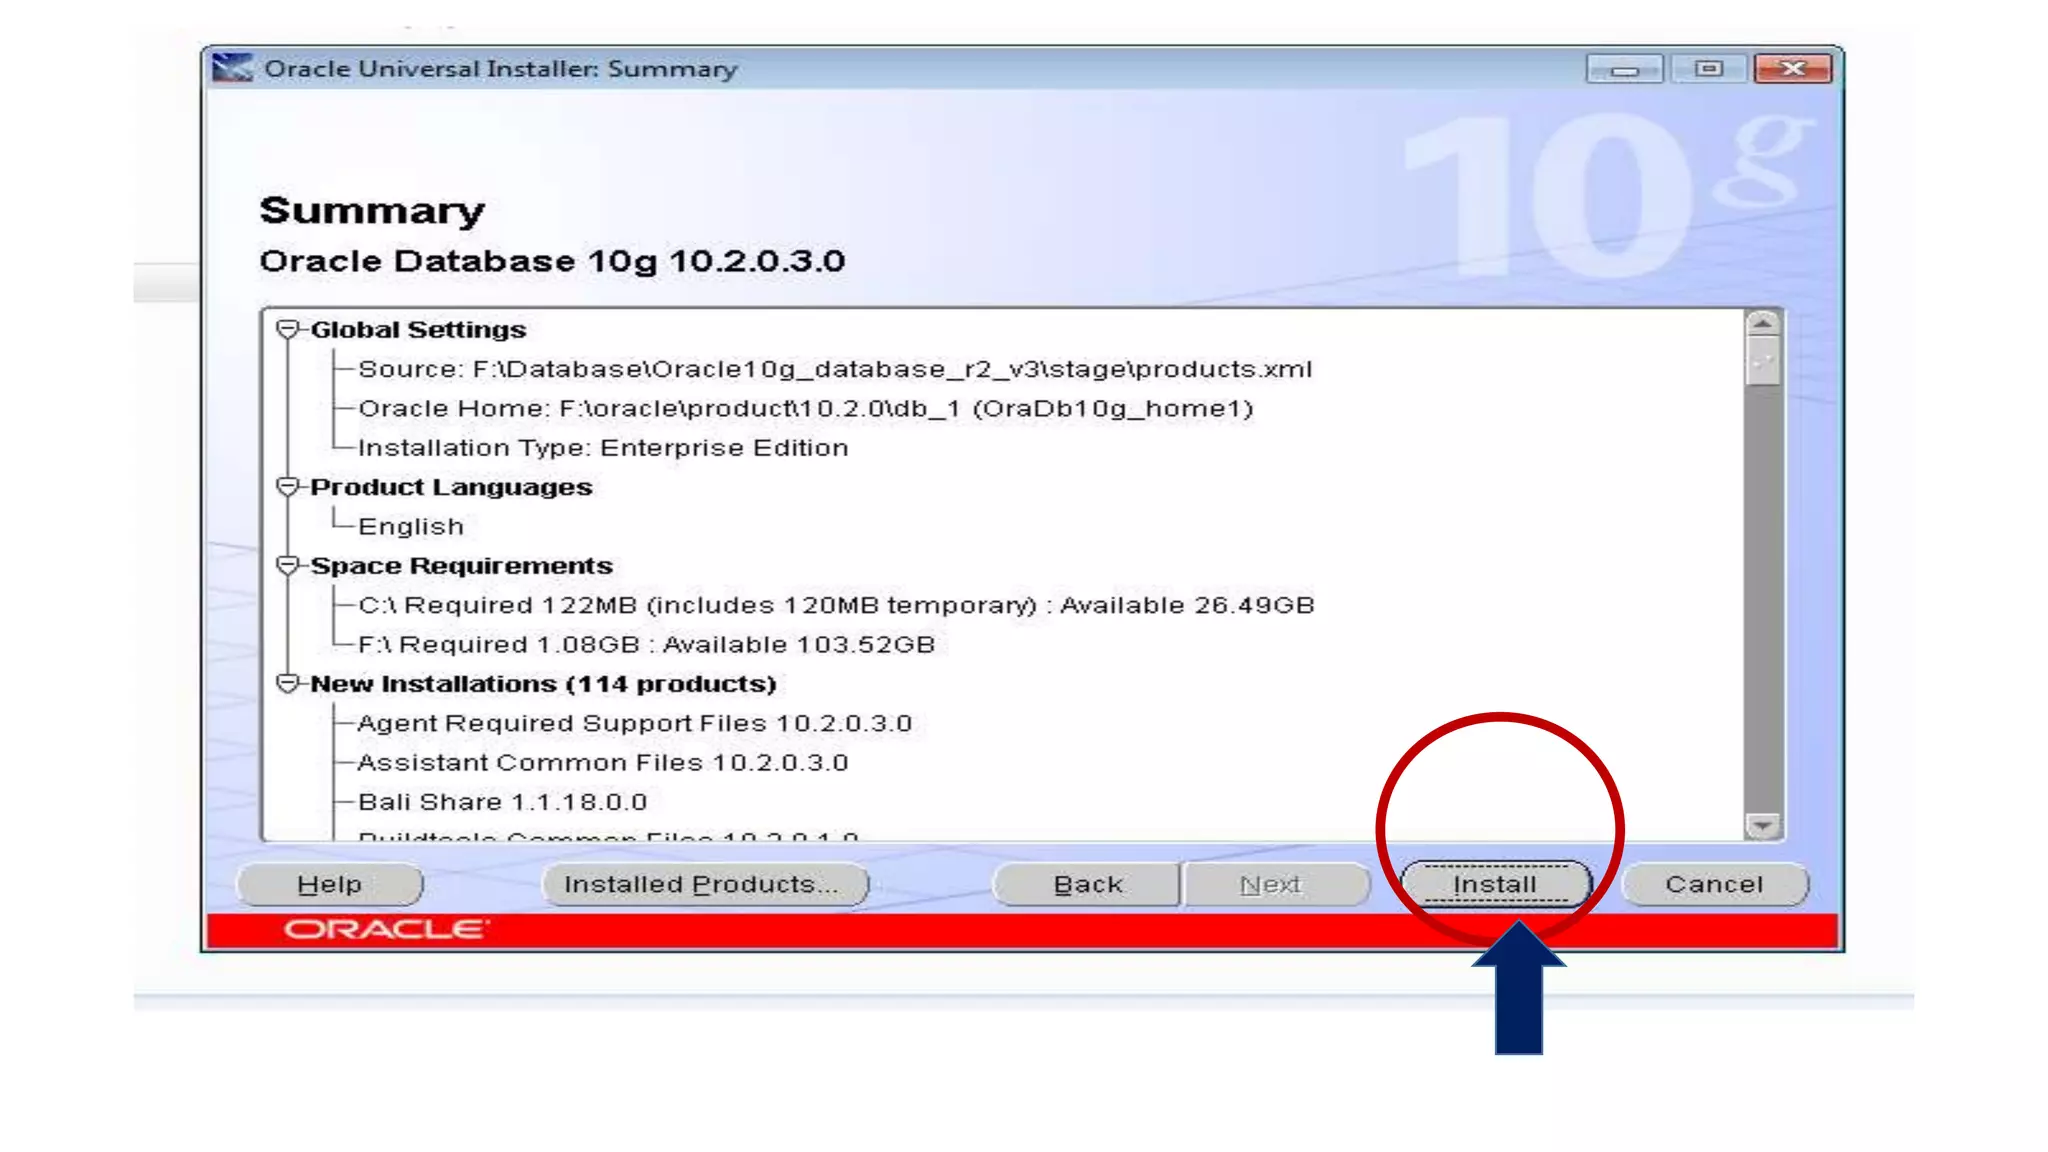Click the summary list scrollbar thumb

tap(1762, 361)
